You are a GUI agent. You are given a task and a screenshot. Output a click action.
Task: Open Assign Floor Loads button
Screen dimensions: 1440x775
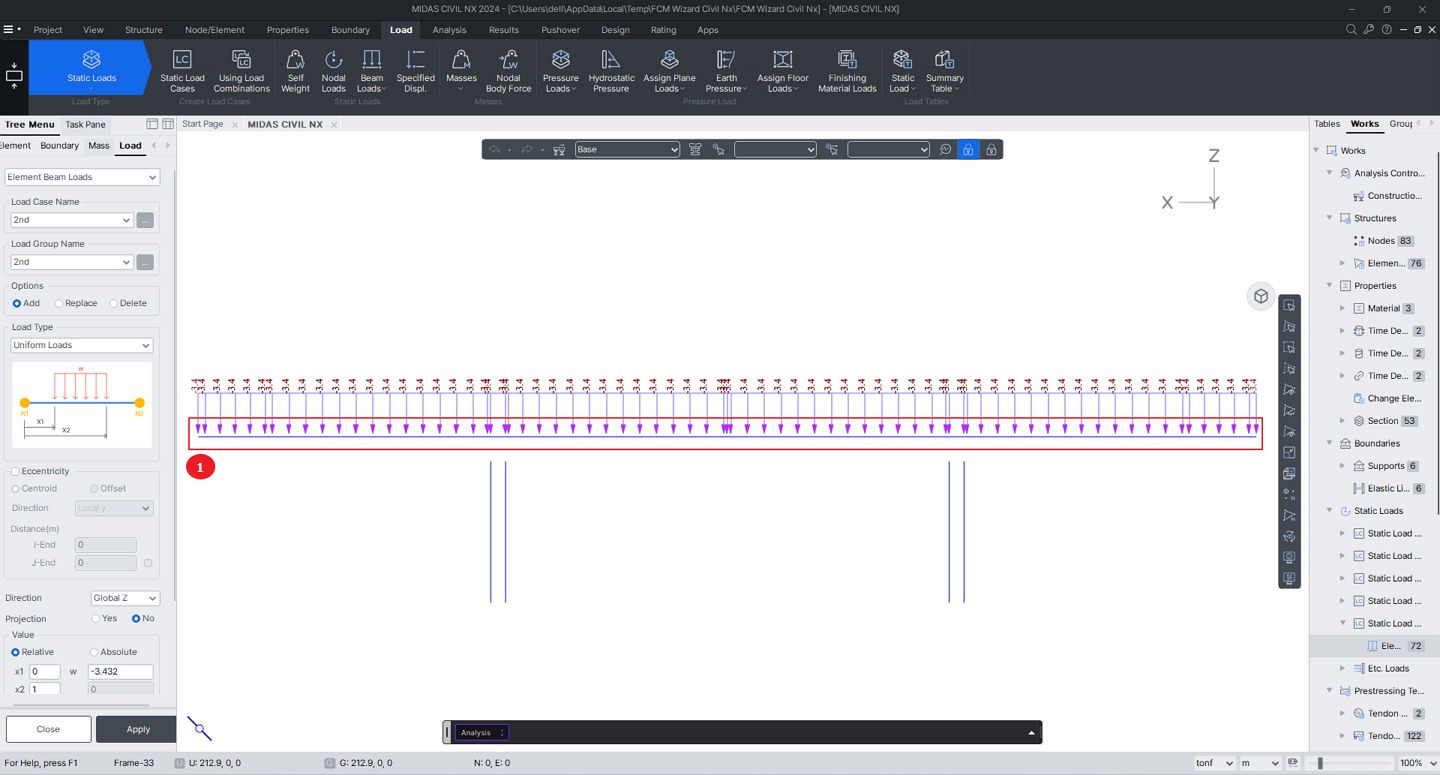coord(783,71)
